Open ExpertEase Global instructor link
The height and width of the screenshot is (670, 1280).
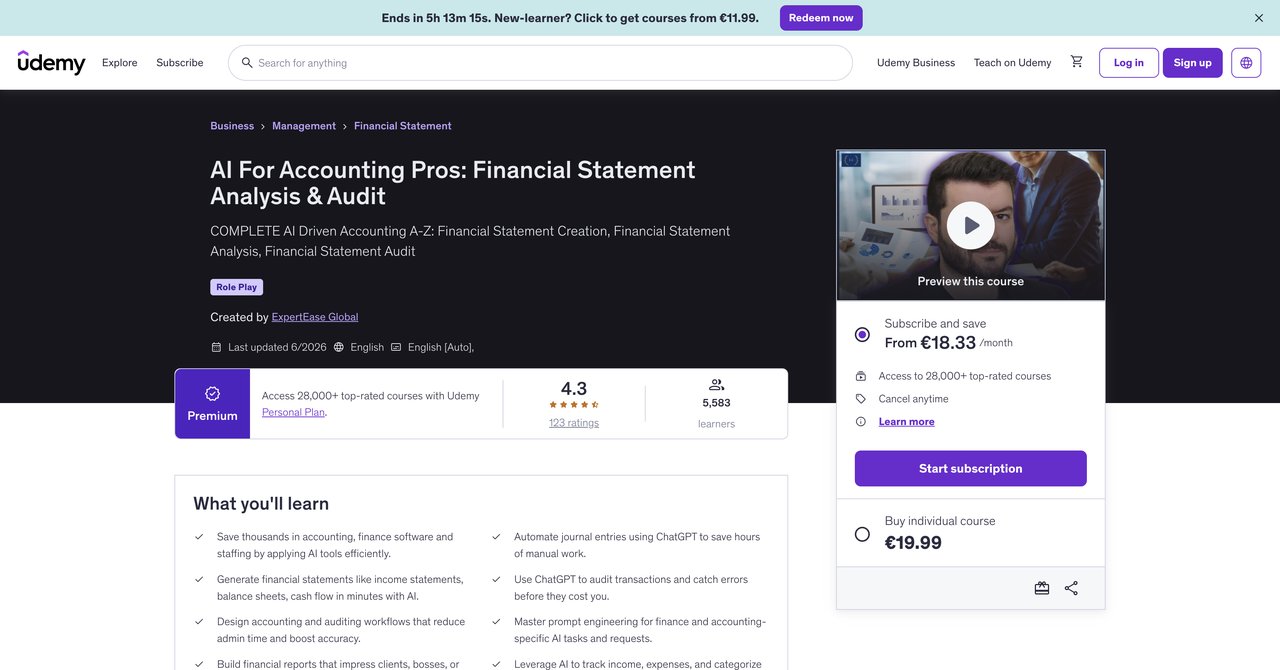(315, 317)
